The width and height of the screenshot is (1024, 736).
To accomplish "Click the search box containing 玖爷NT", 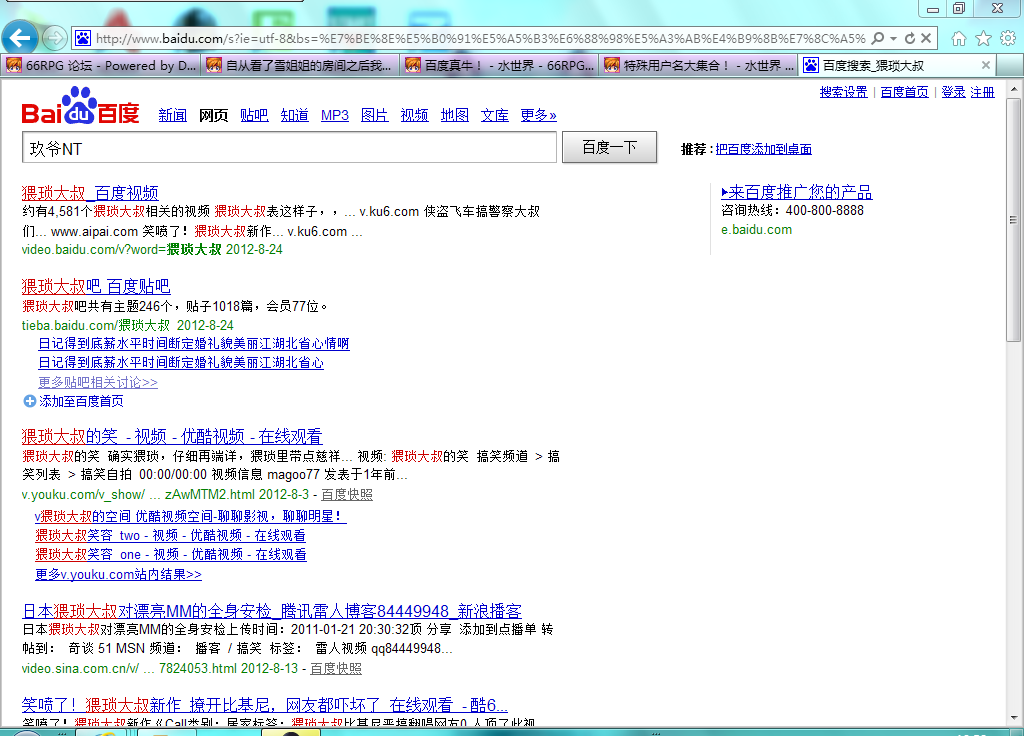I will [x=289, y=148].
